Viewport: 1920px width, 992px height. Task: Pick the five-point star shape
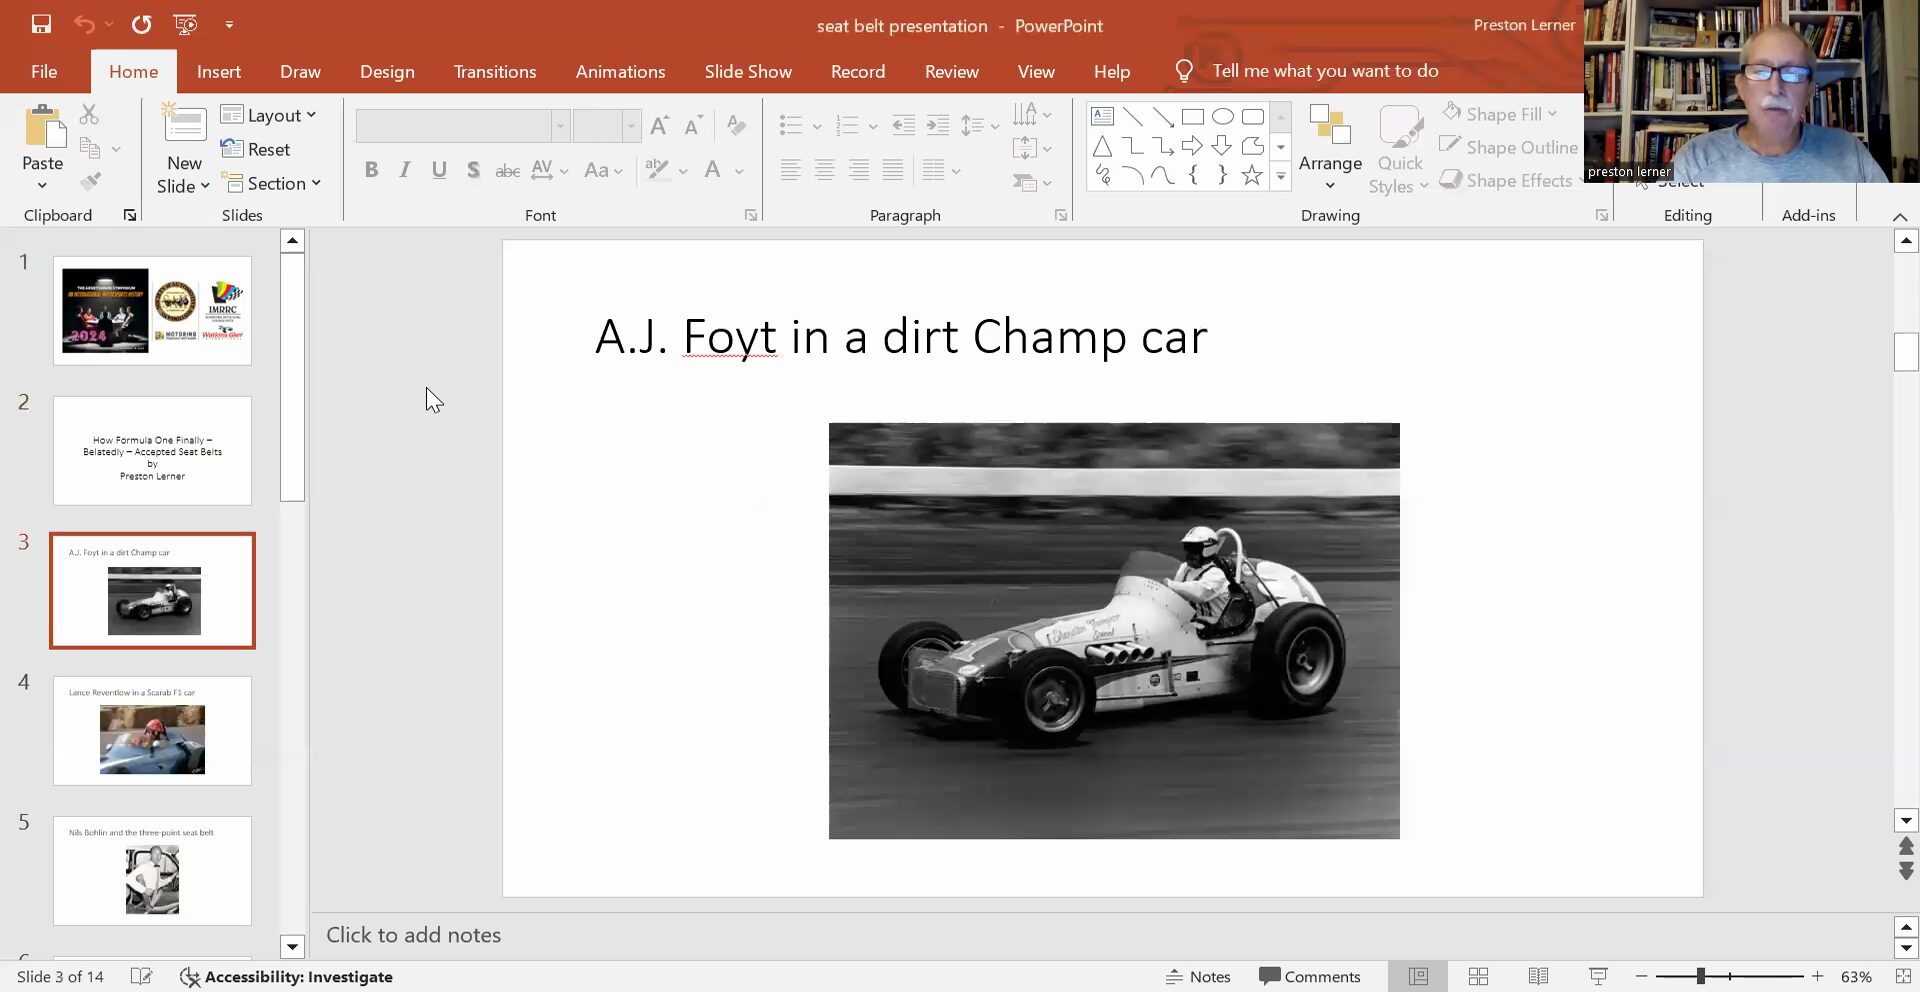click(1251, 176)
